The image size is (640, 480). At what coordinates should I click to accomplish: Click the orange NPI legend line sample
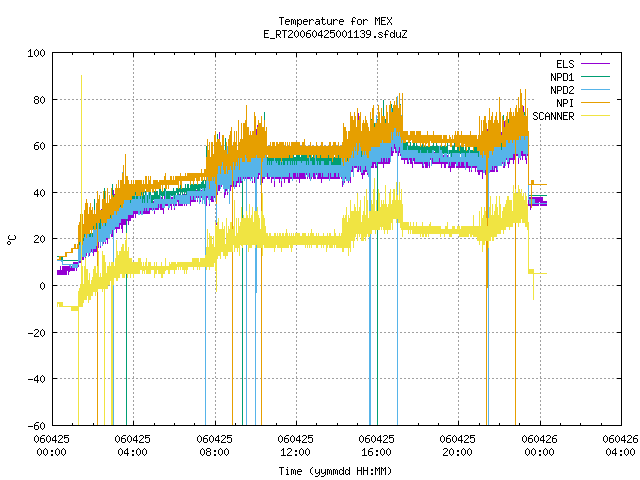pyautogui.click(x=595, y=103)
